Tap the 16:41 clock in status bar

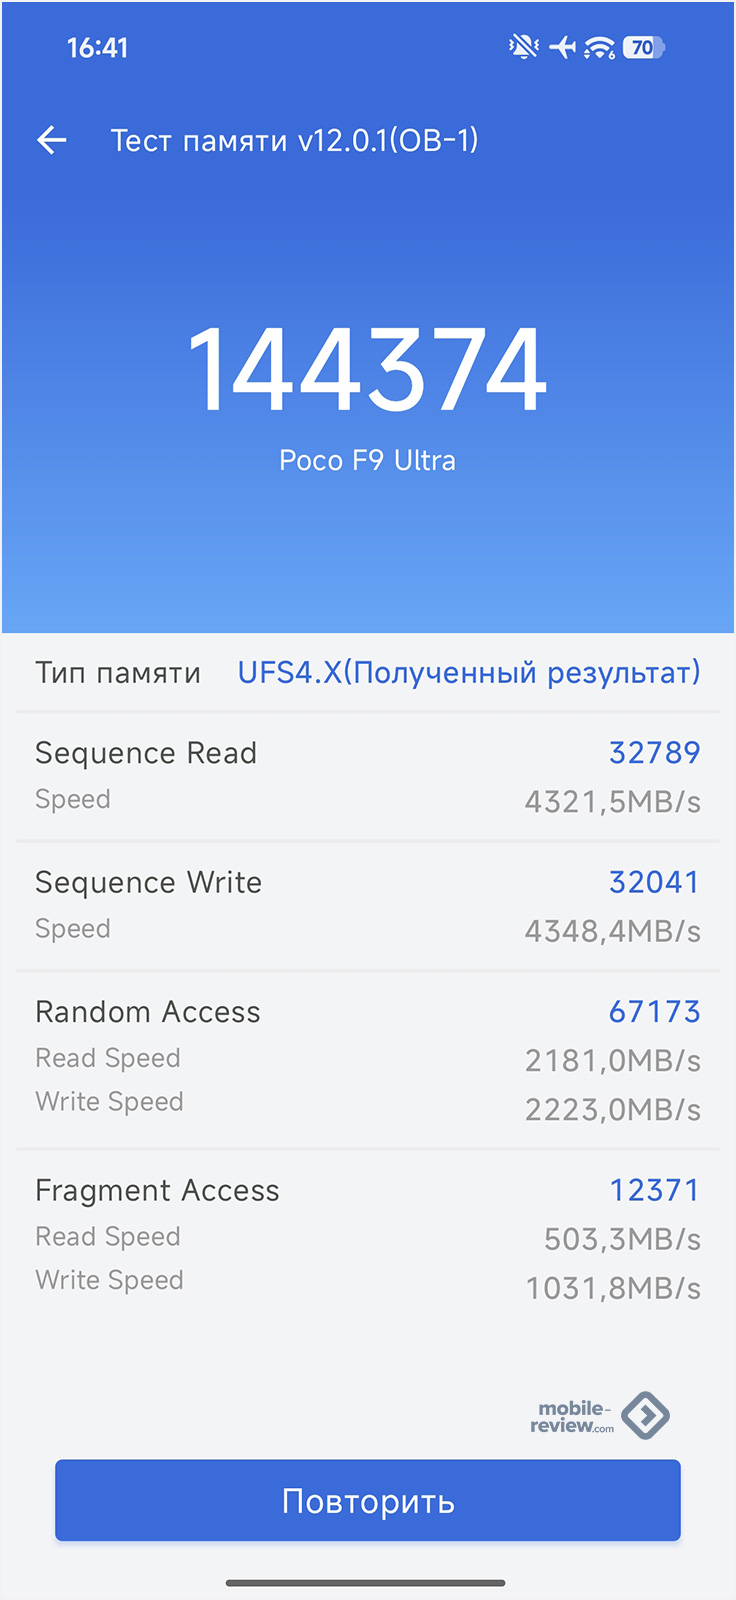pyautogui.click(x=97, y=47)
